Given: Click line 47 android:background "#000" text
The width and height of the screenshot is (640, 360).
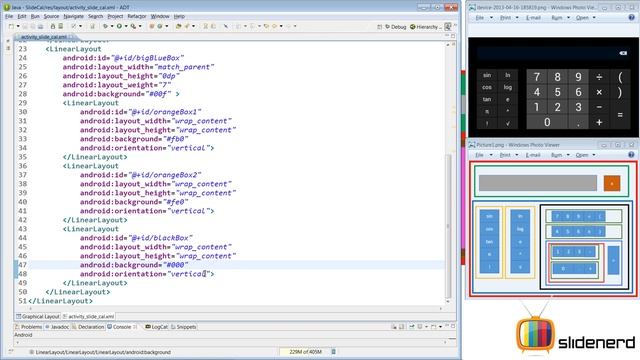Looking at the screenshot, I should pos(134,265).
